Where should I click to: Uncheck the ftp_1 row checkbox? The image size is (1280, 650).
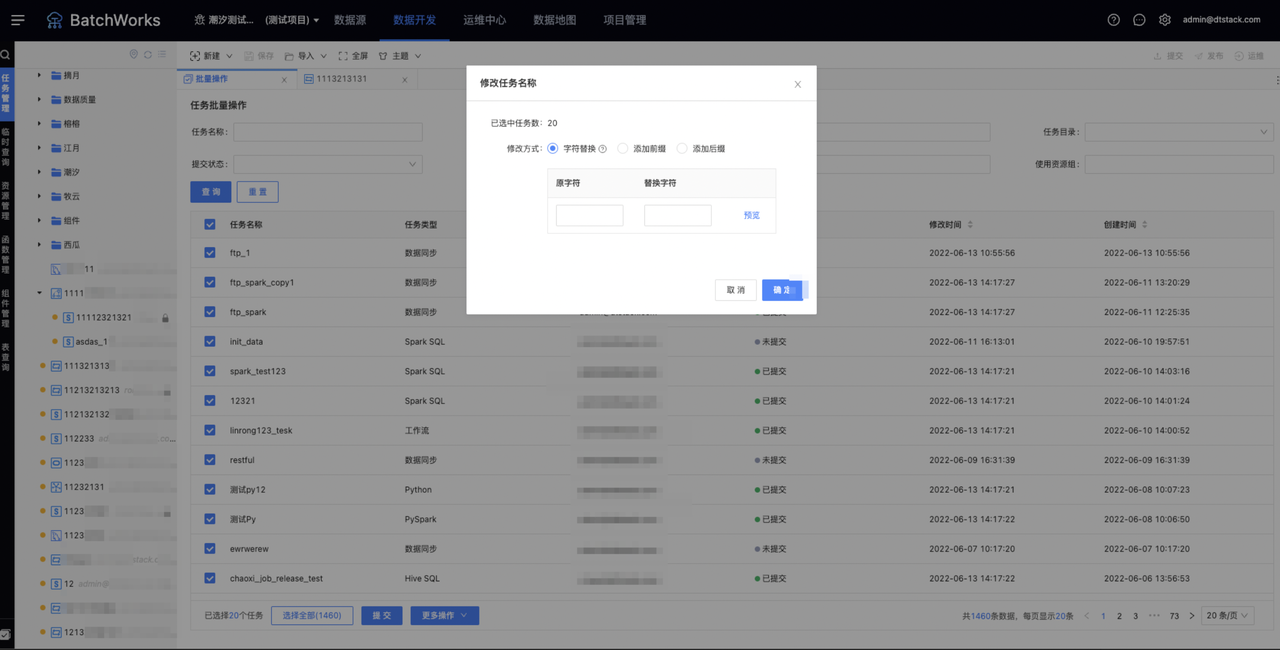coord(210,253)
